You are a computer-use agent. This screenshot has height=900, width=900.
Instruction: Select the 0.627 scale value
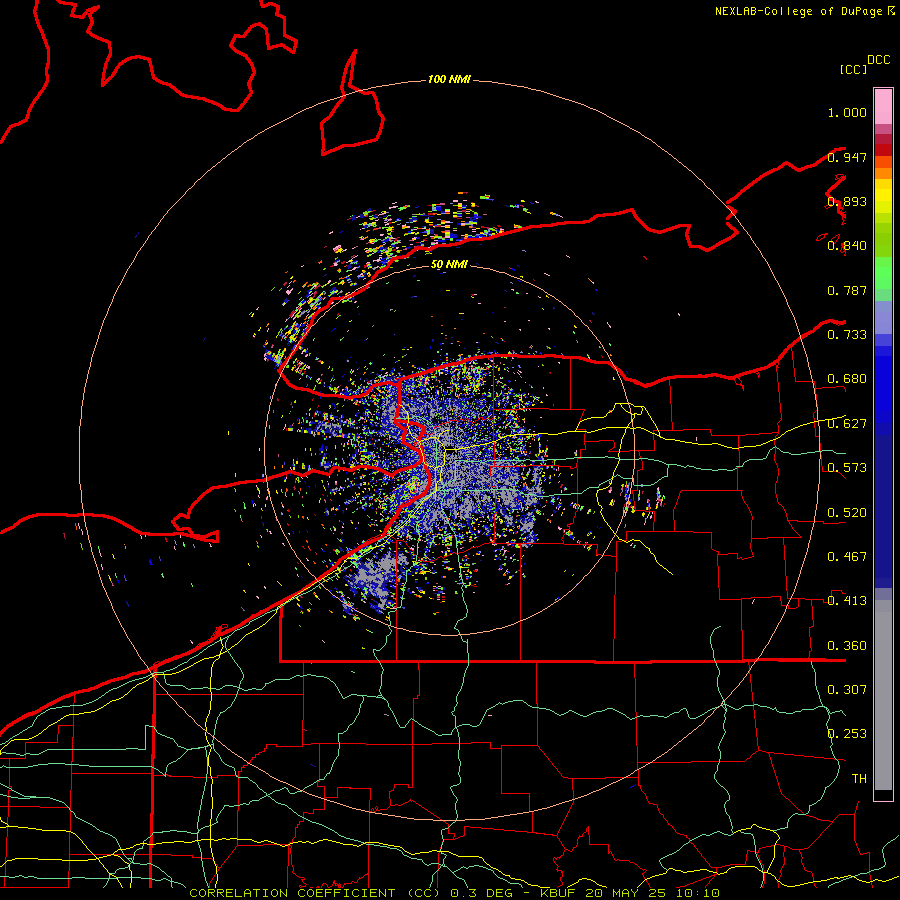(x=847, y=424)
